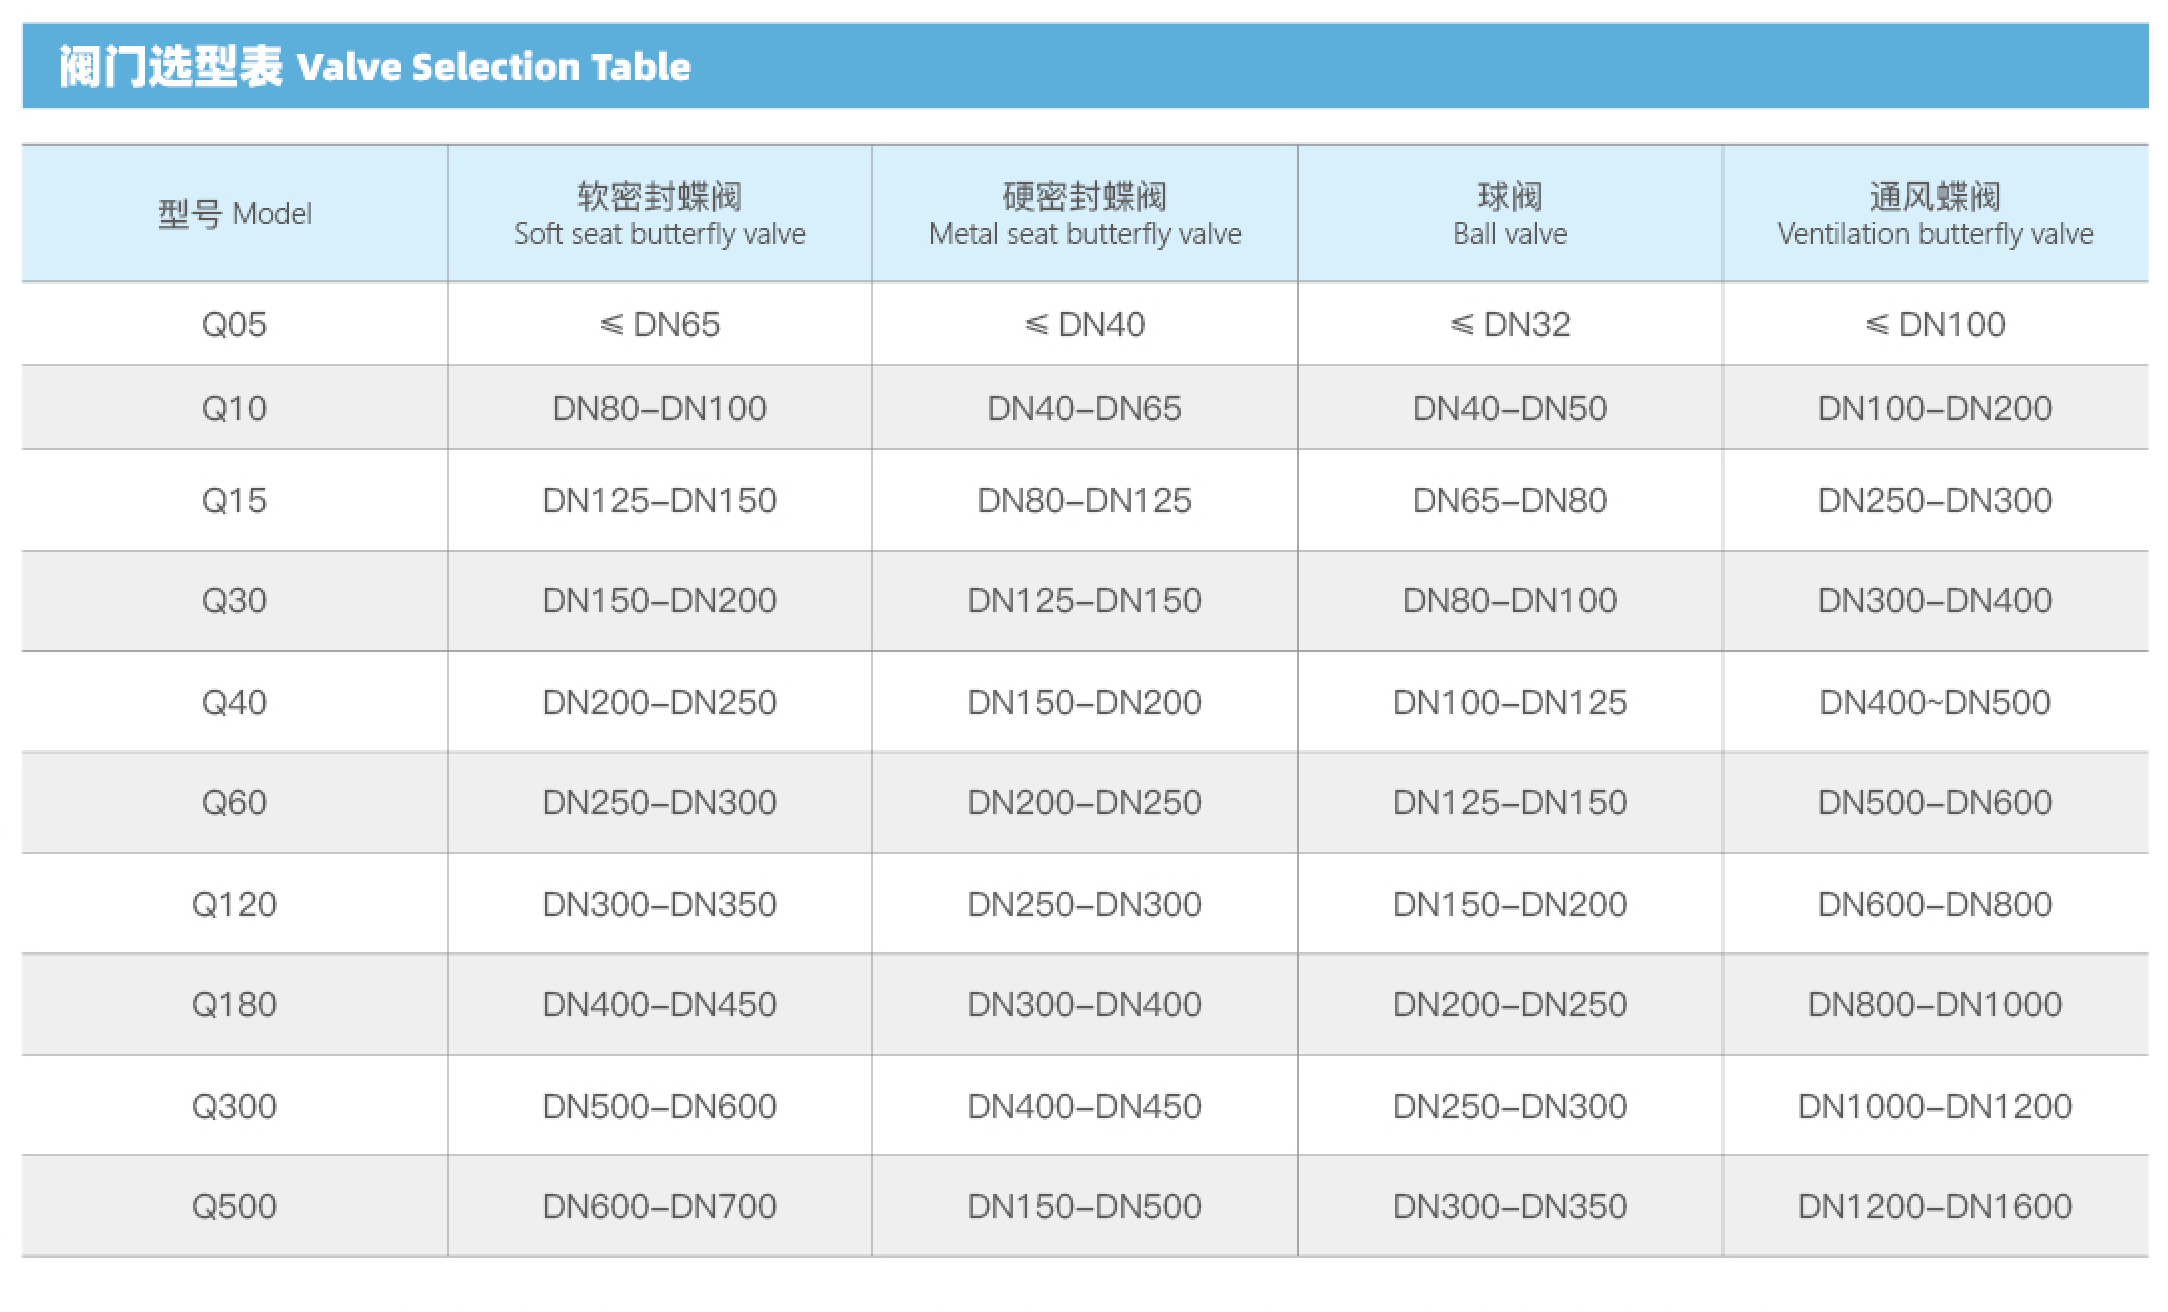Select the Q120 row label

(235, 904)
